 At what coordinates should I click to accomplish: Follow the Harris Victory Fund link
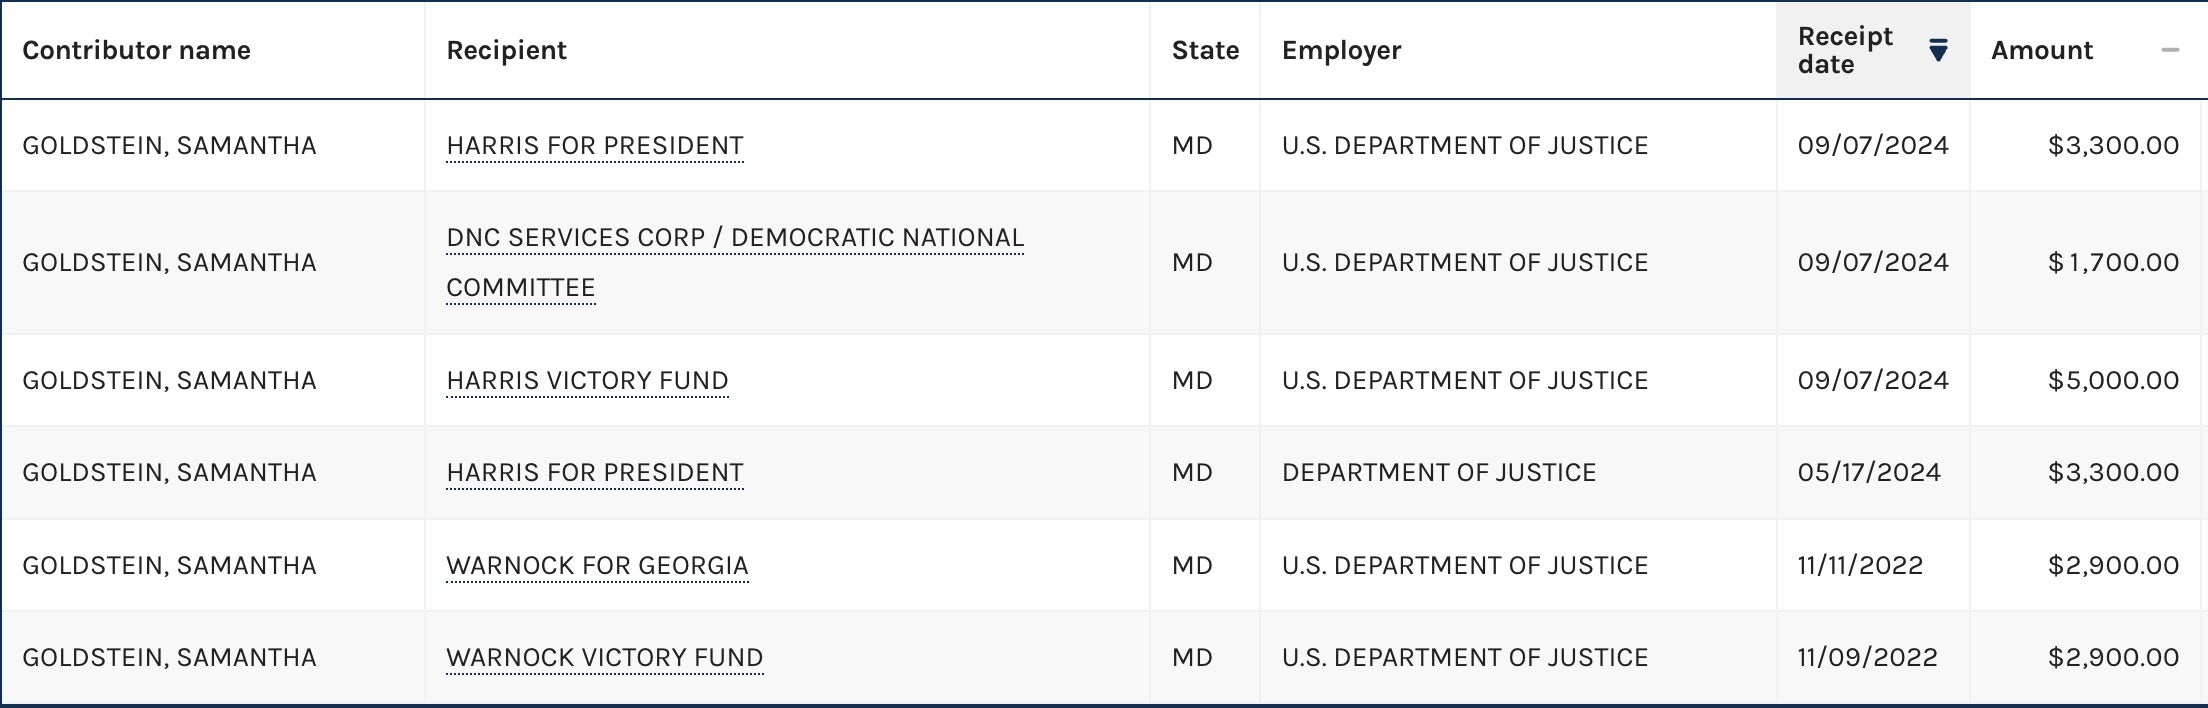pyautogui.click(x=587, y=381)
